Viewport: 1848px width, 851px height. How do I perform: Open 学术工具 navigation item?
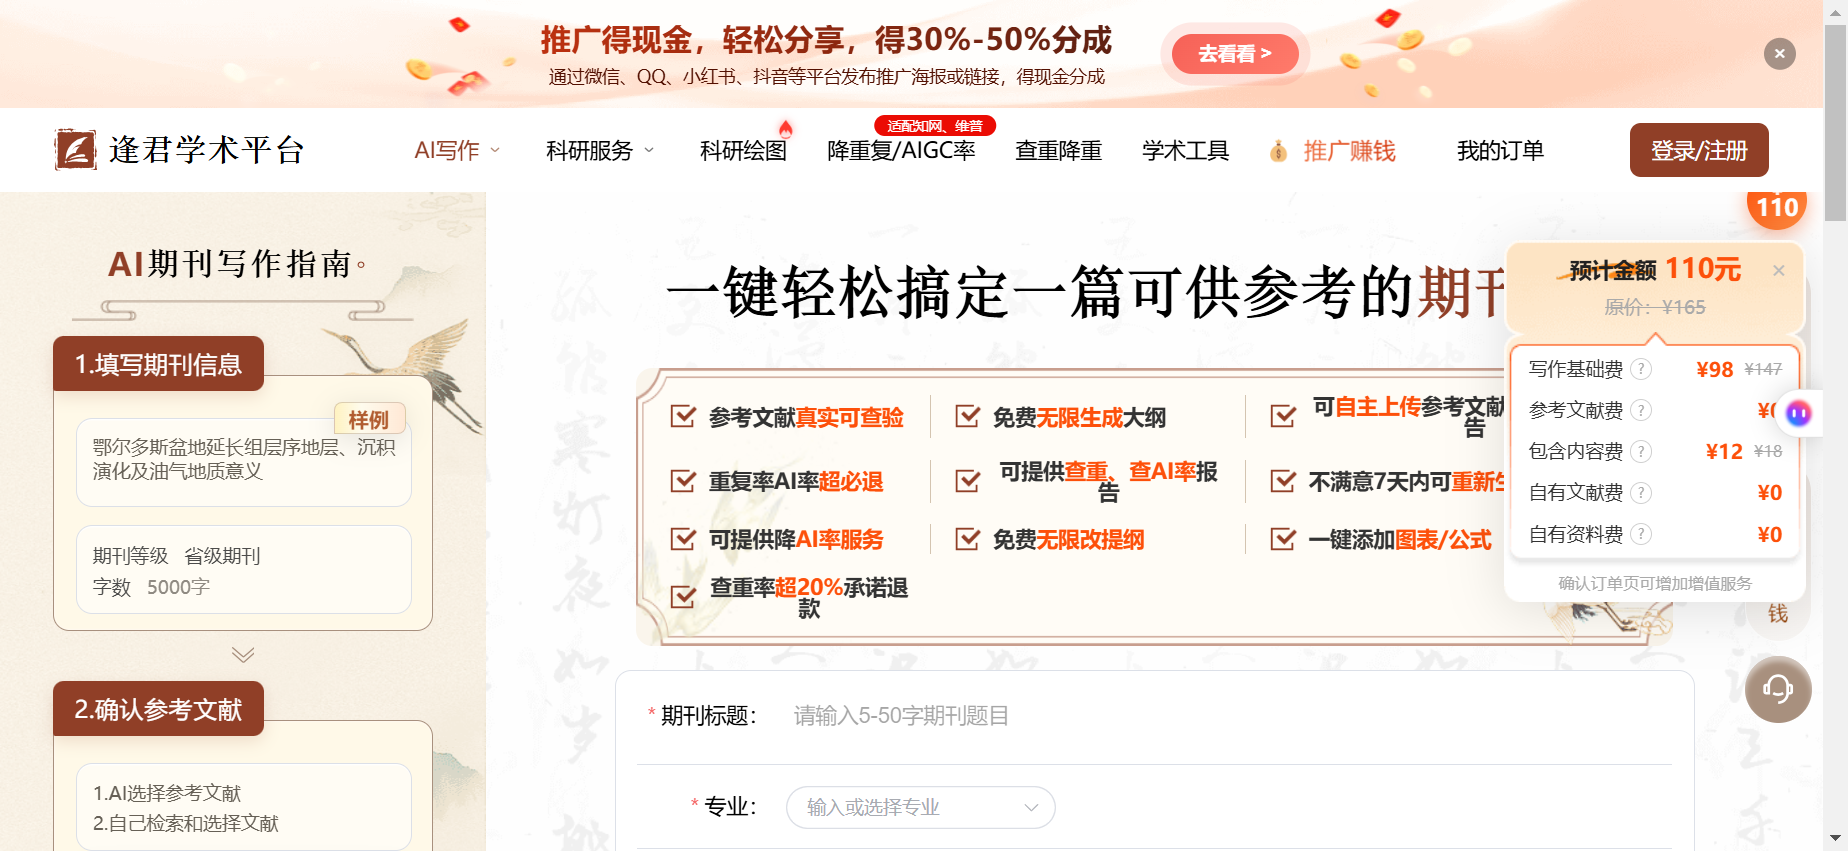pyautogui.click(x=1185, y=151)
